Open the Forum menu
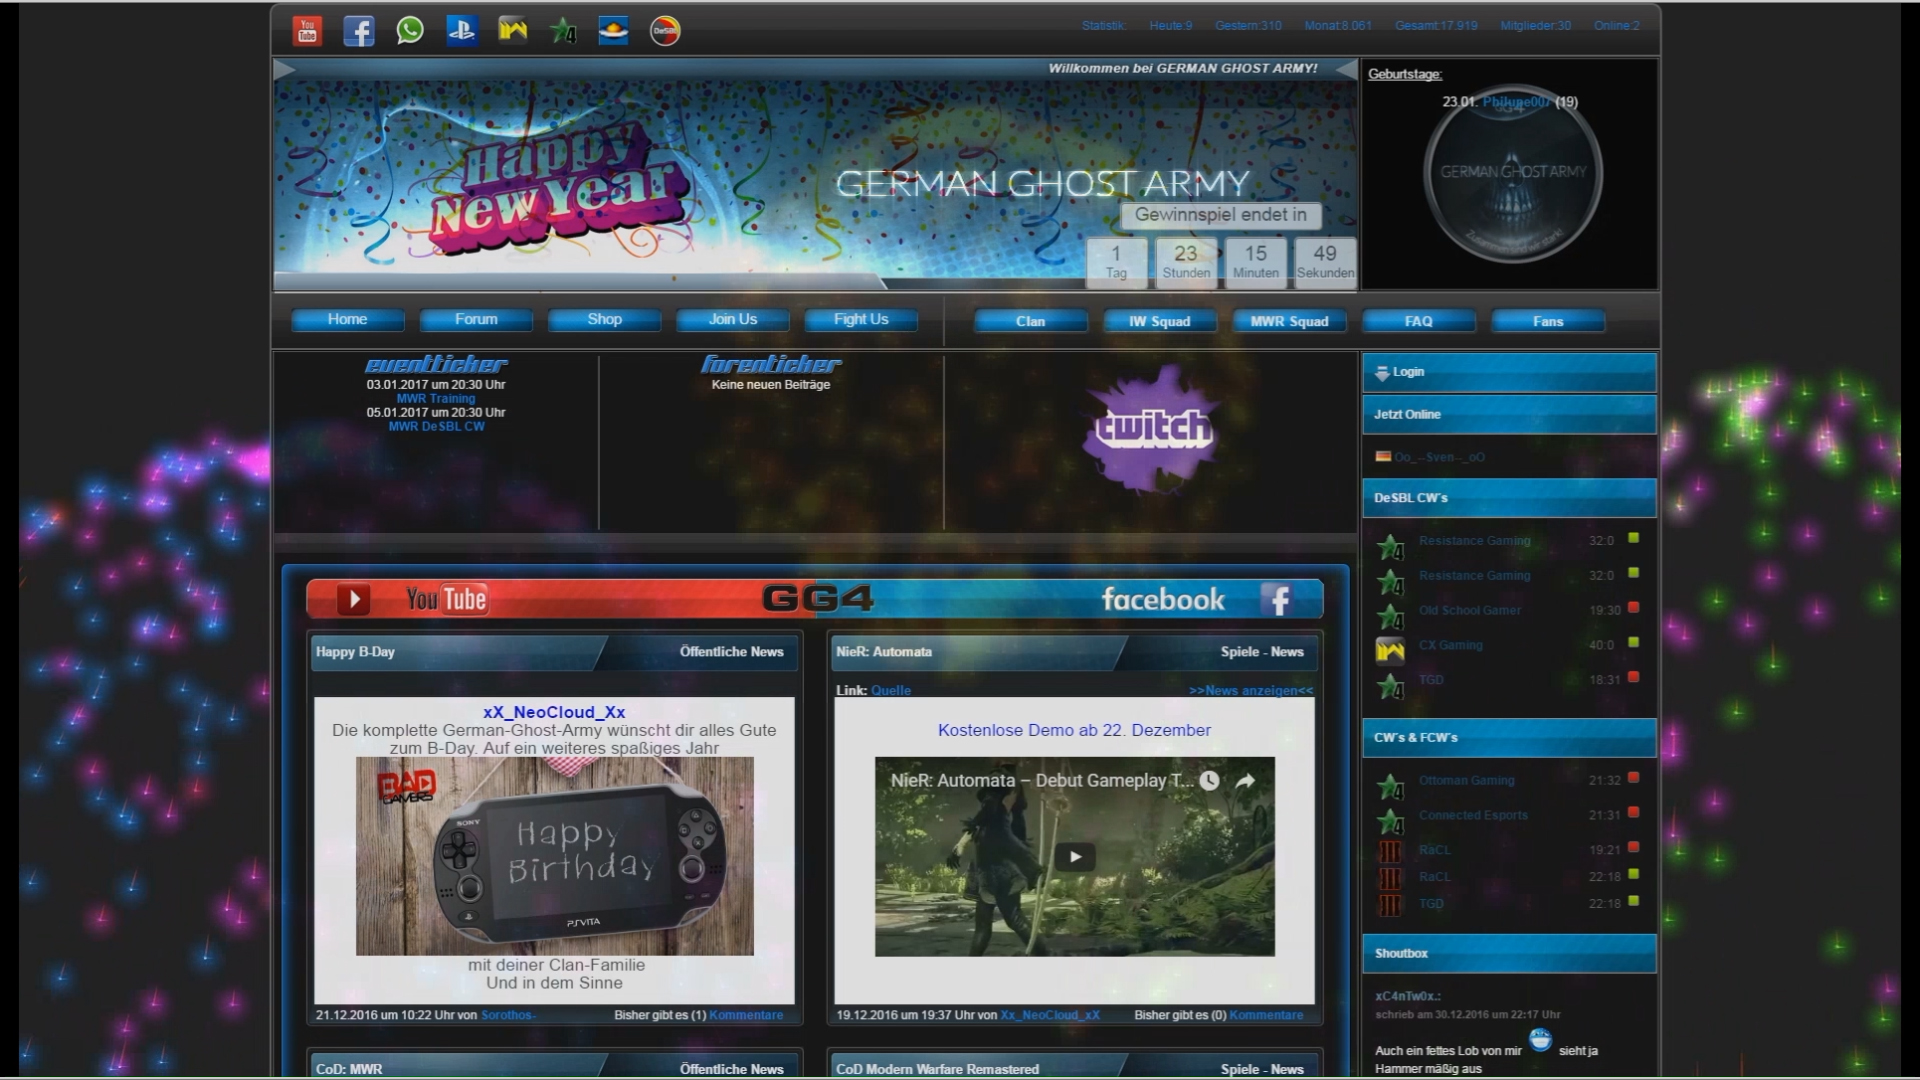The height and width of the screenshot is (1080, 1920). (476, 319)
